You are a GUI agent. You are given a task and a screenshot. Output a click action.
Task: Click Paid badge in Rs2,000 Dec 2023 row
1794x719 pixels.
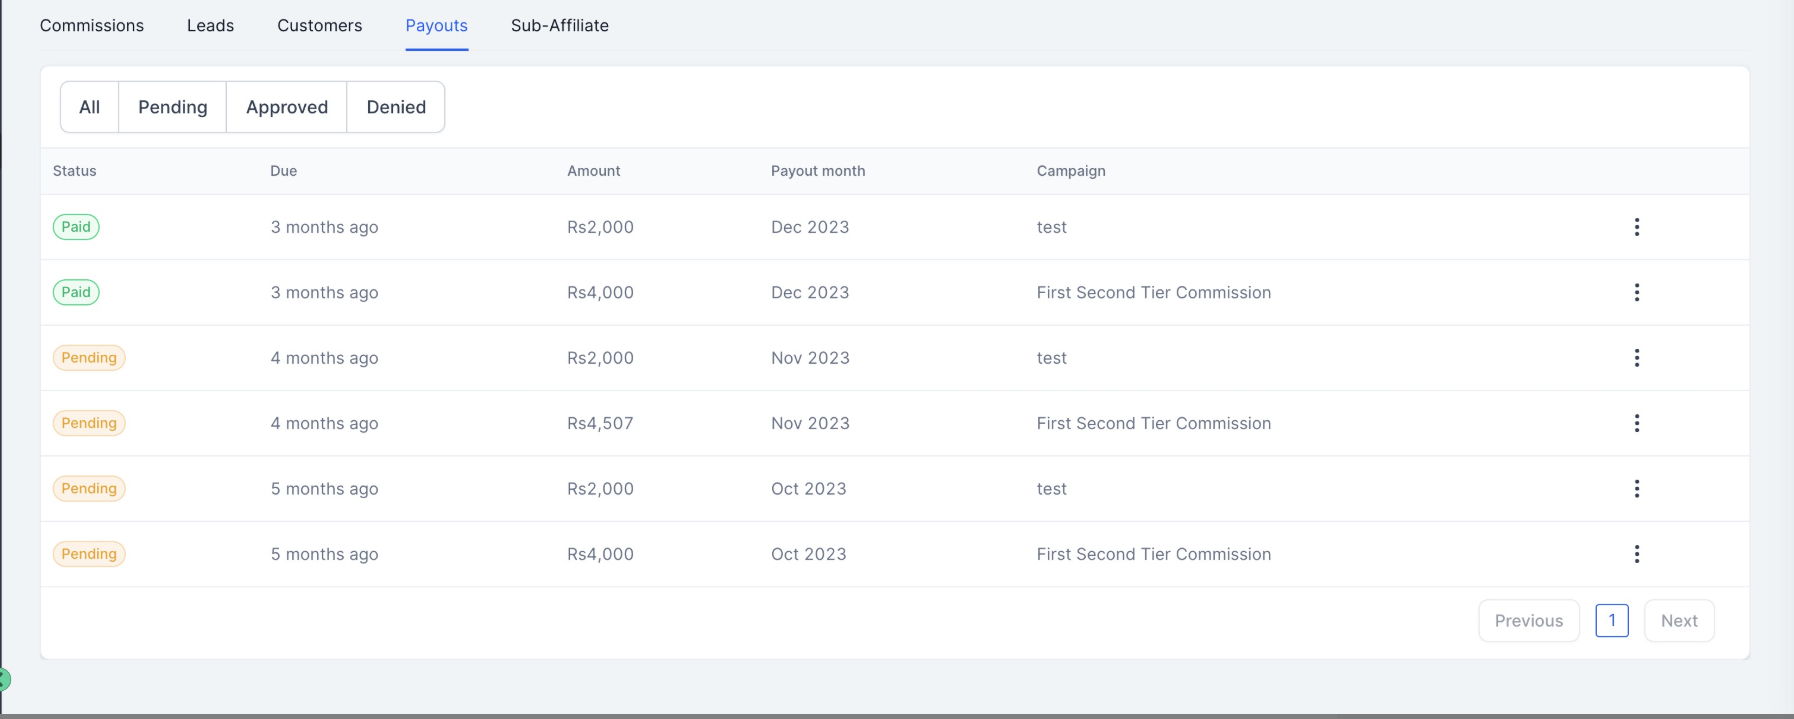(76, 227)
